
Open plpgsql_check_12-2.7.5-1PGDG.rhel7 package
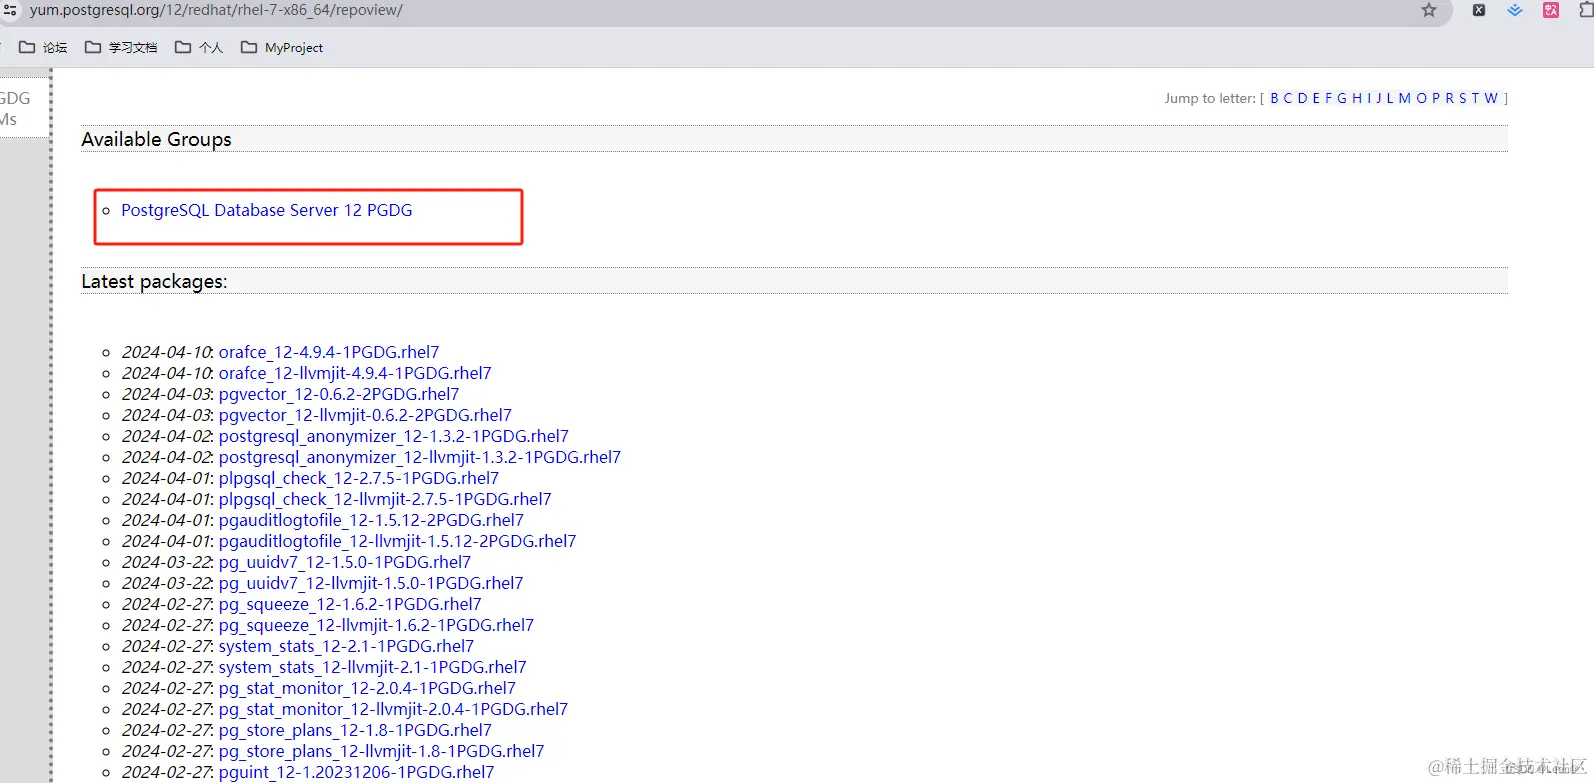359,478
